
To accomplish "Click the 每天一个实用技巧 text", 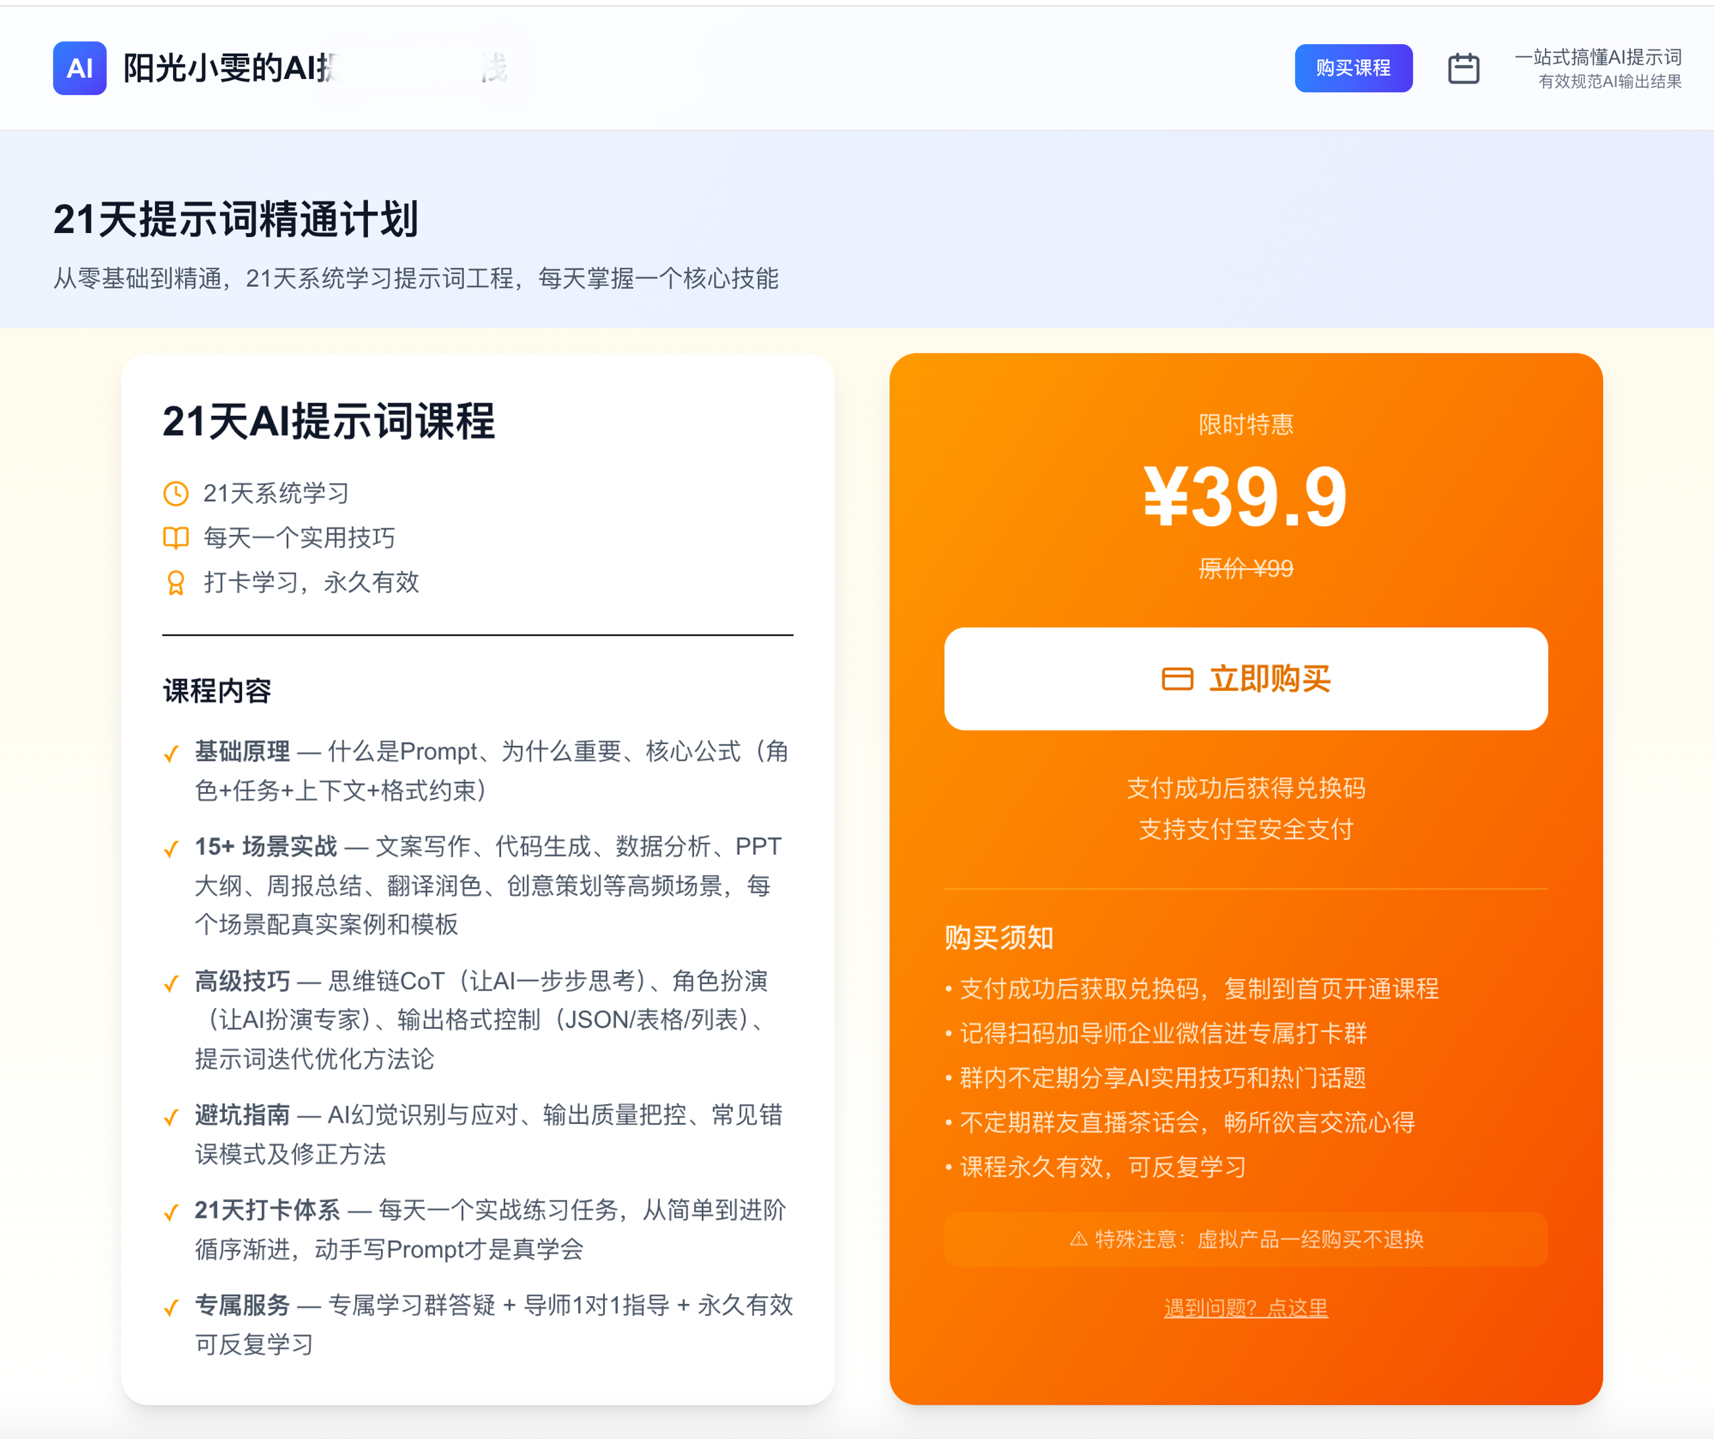I will (x=299, y=538).
